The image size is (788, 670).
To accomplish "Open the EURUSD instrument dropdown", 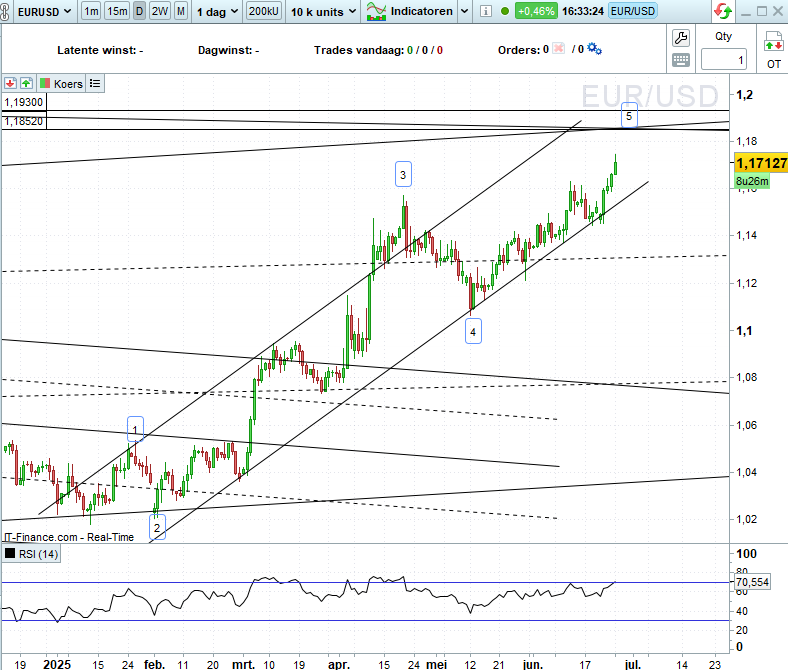I will point(44,11).
